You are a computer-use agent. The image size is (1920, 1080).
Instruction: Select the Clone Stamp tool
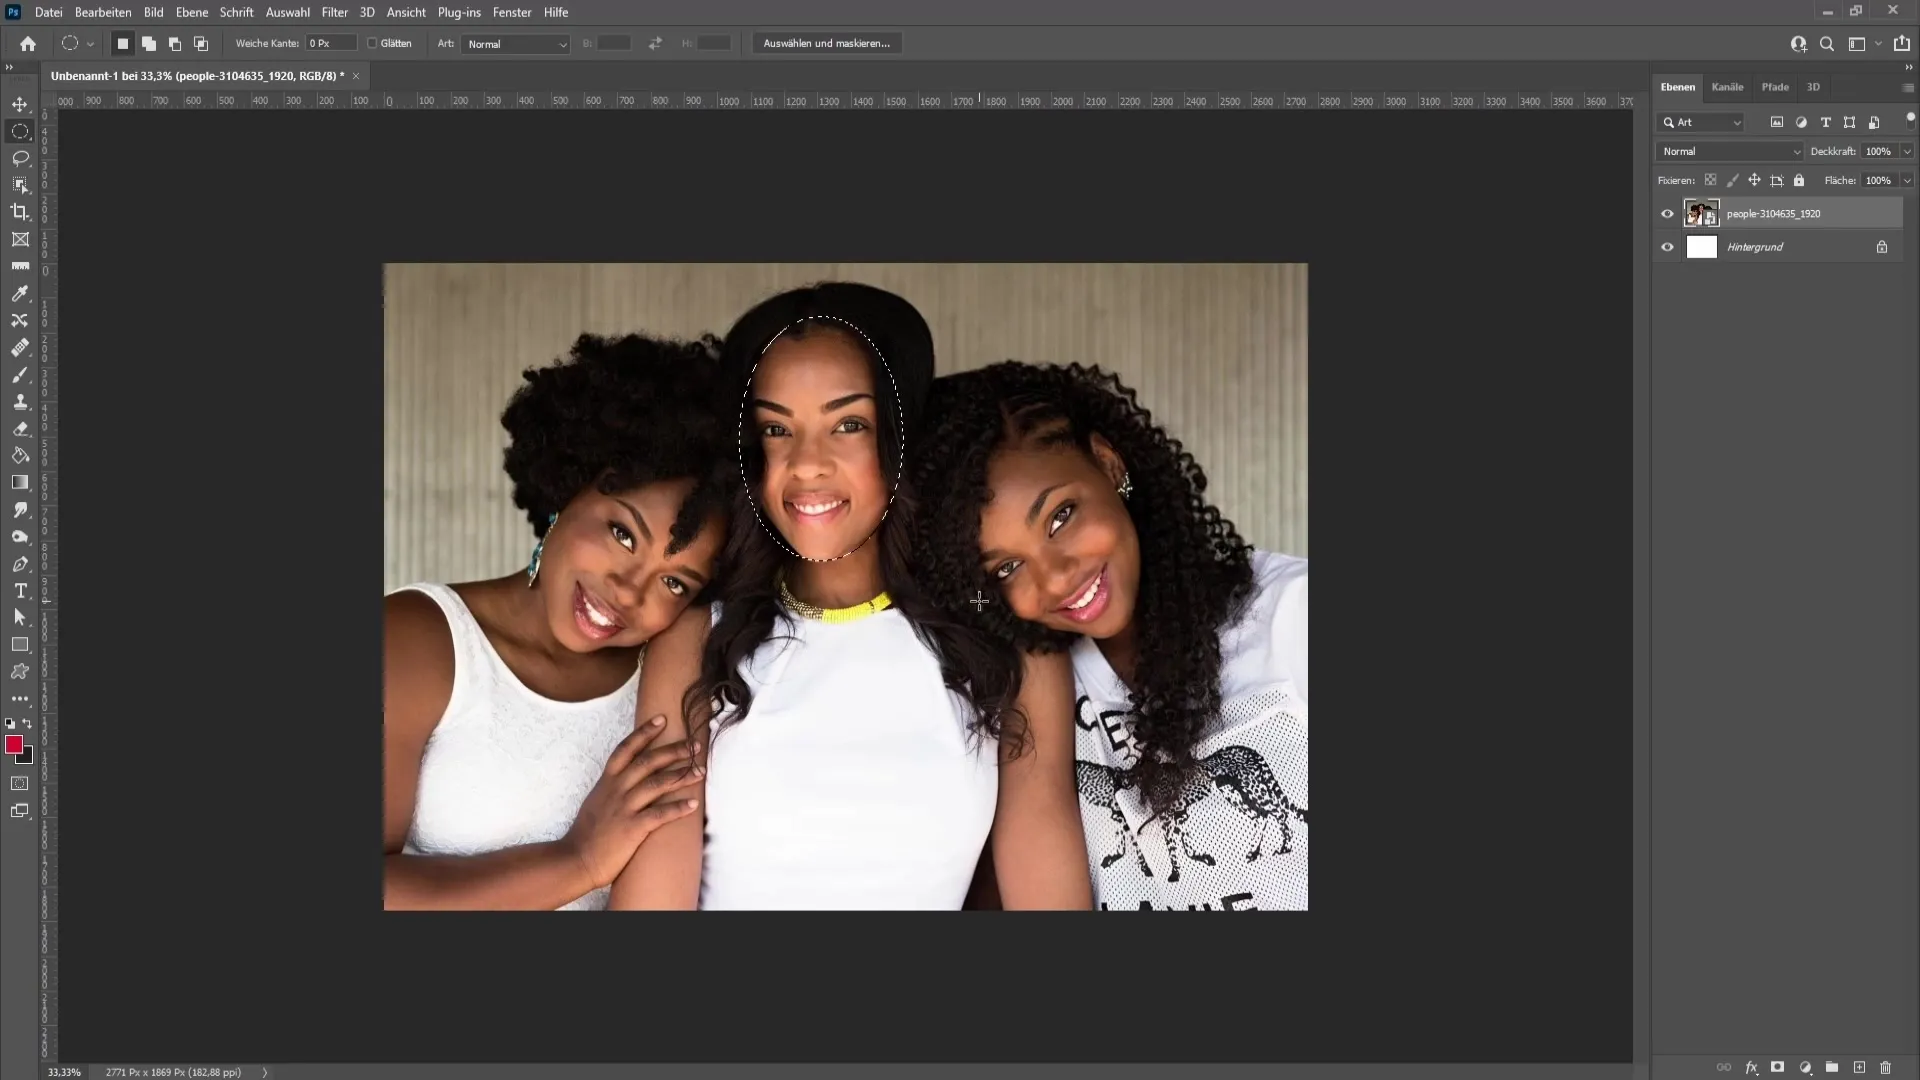coord(20,401)
